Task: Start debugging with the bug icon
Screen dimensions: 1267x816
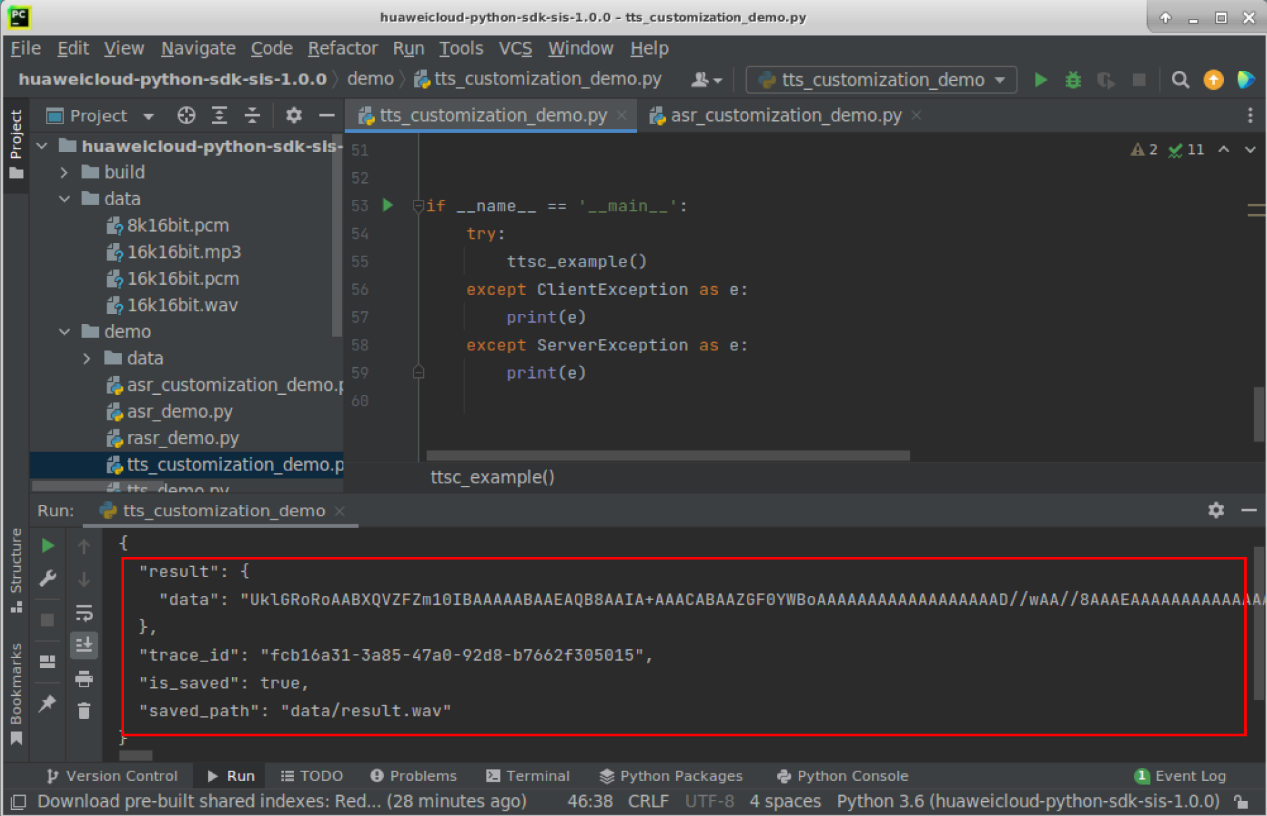Action: click(x=1073, y=80)
